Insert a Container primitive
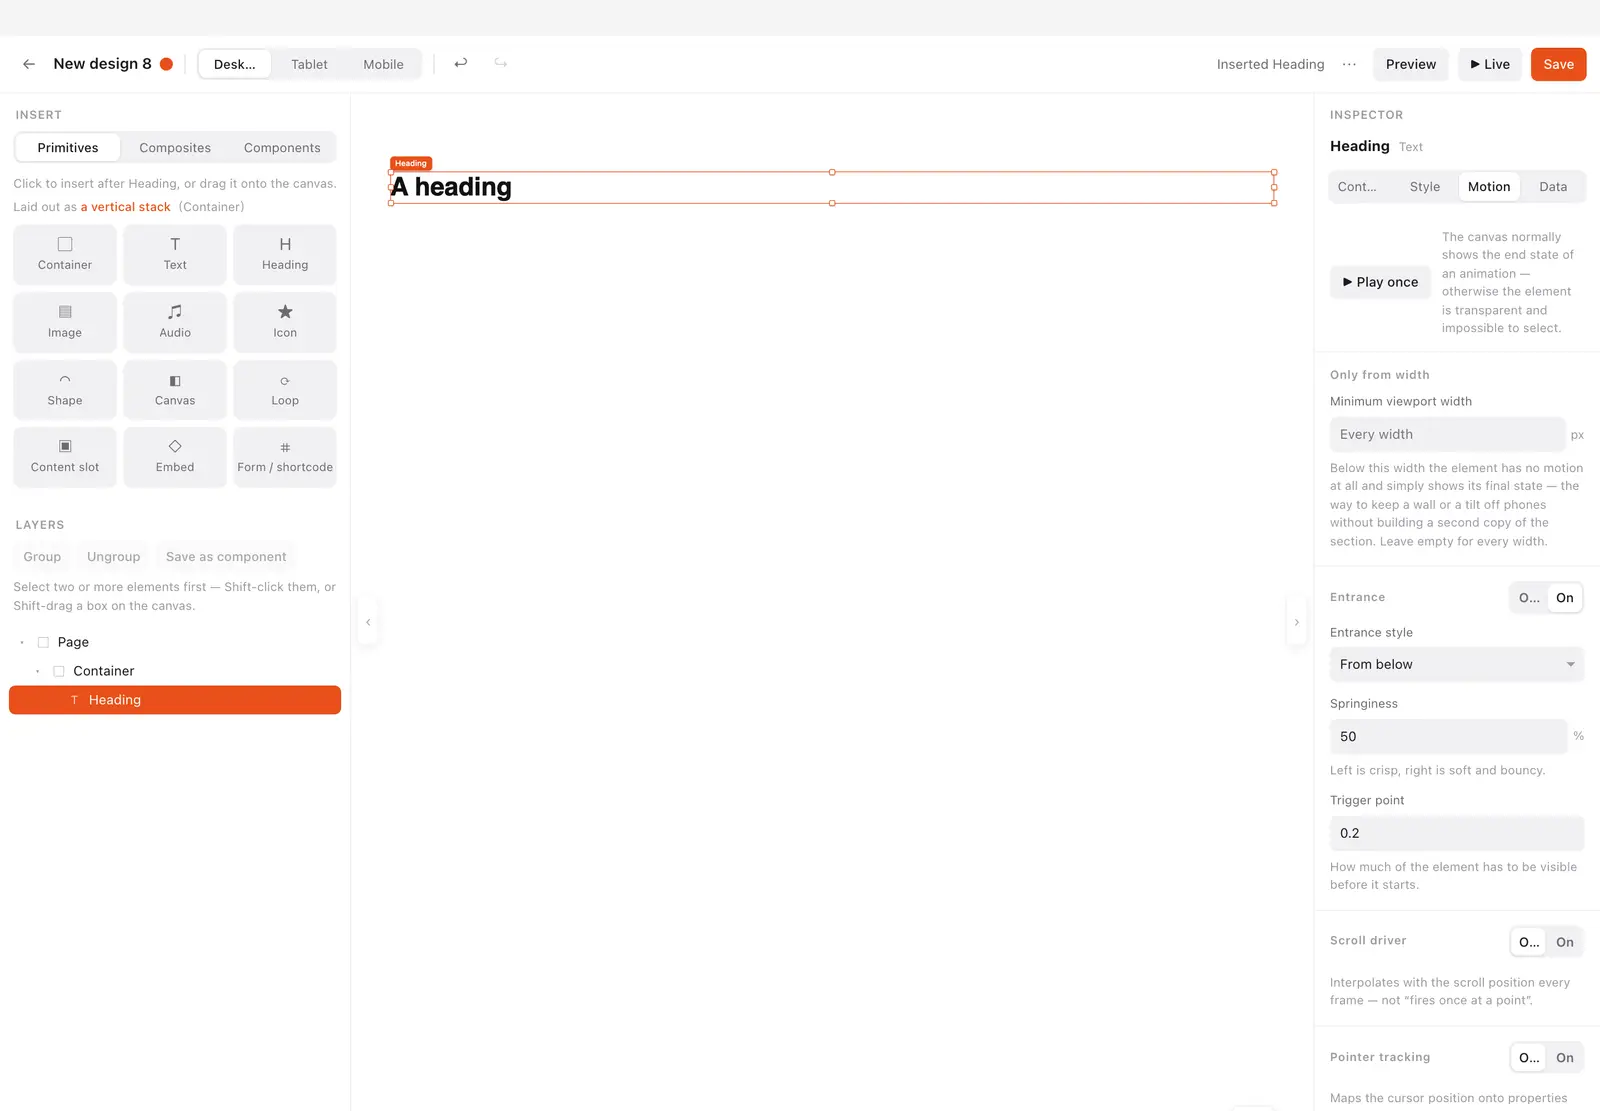1600x1111 pixels. tap(65, 254)
